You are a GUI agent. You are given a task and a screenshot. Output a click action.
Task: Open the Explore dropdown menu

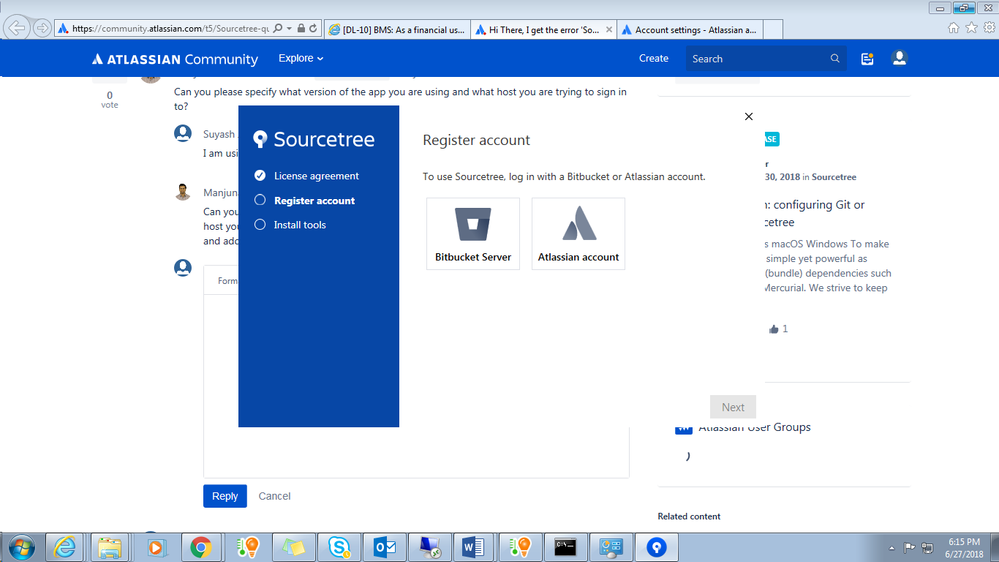tap(301, 58)
